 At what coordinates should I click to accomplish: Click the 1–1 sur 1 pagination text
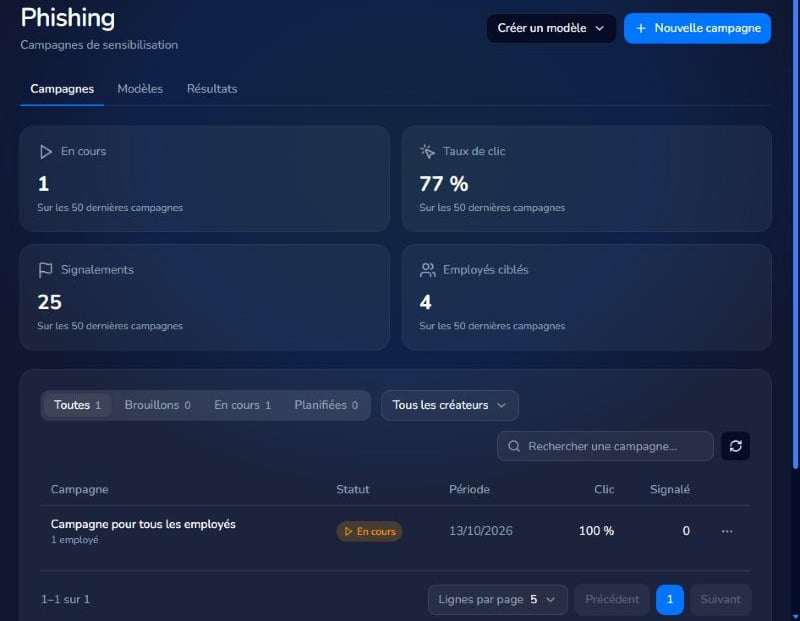coord(65,600)
